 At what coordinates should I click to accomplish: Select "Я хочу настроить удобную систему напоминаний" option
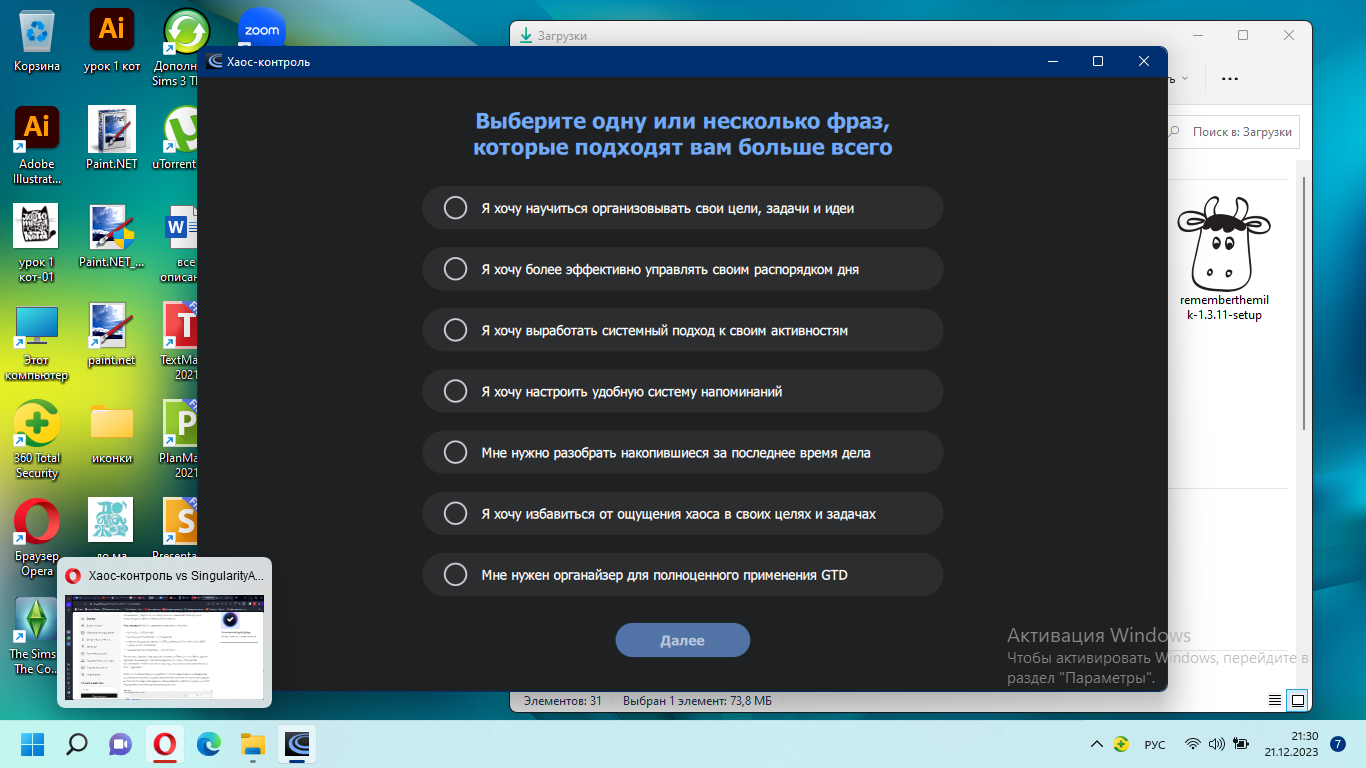point(455,391)
